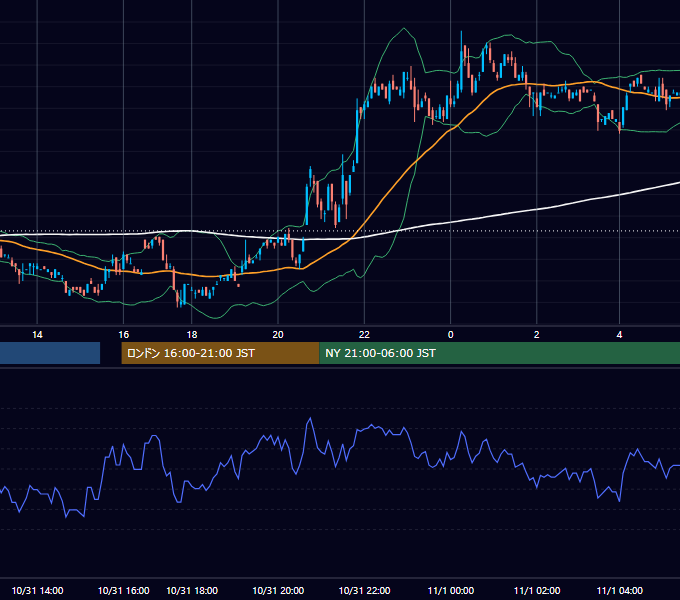Image resolution: width=680 pixels, height=600 pixels.
Task: Click hour label 14 under price chart
Action: tap(37, 334)
